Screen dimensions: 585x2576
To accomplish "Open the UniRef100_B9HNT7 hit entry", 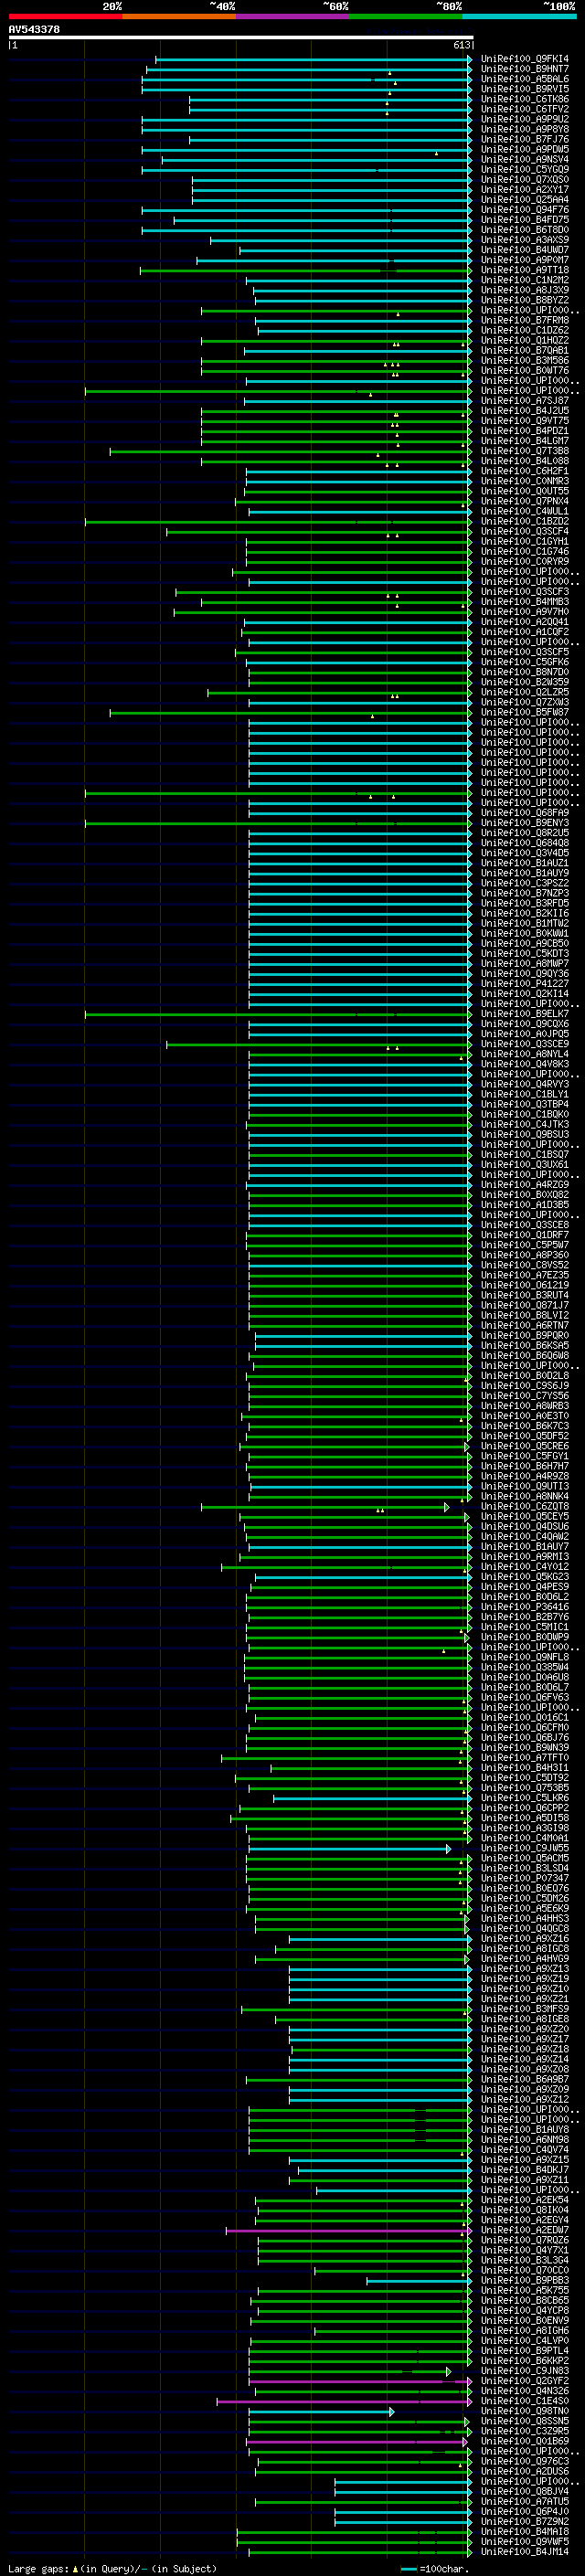I will coord(524,69).
